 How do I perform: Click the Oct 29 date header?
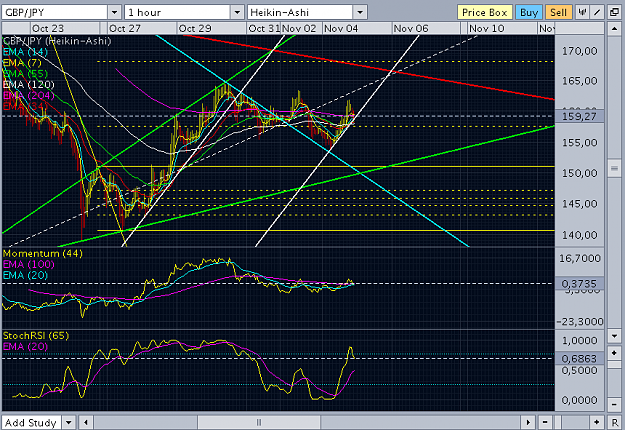195,29
